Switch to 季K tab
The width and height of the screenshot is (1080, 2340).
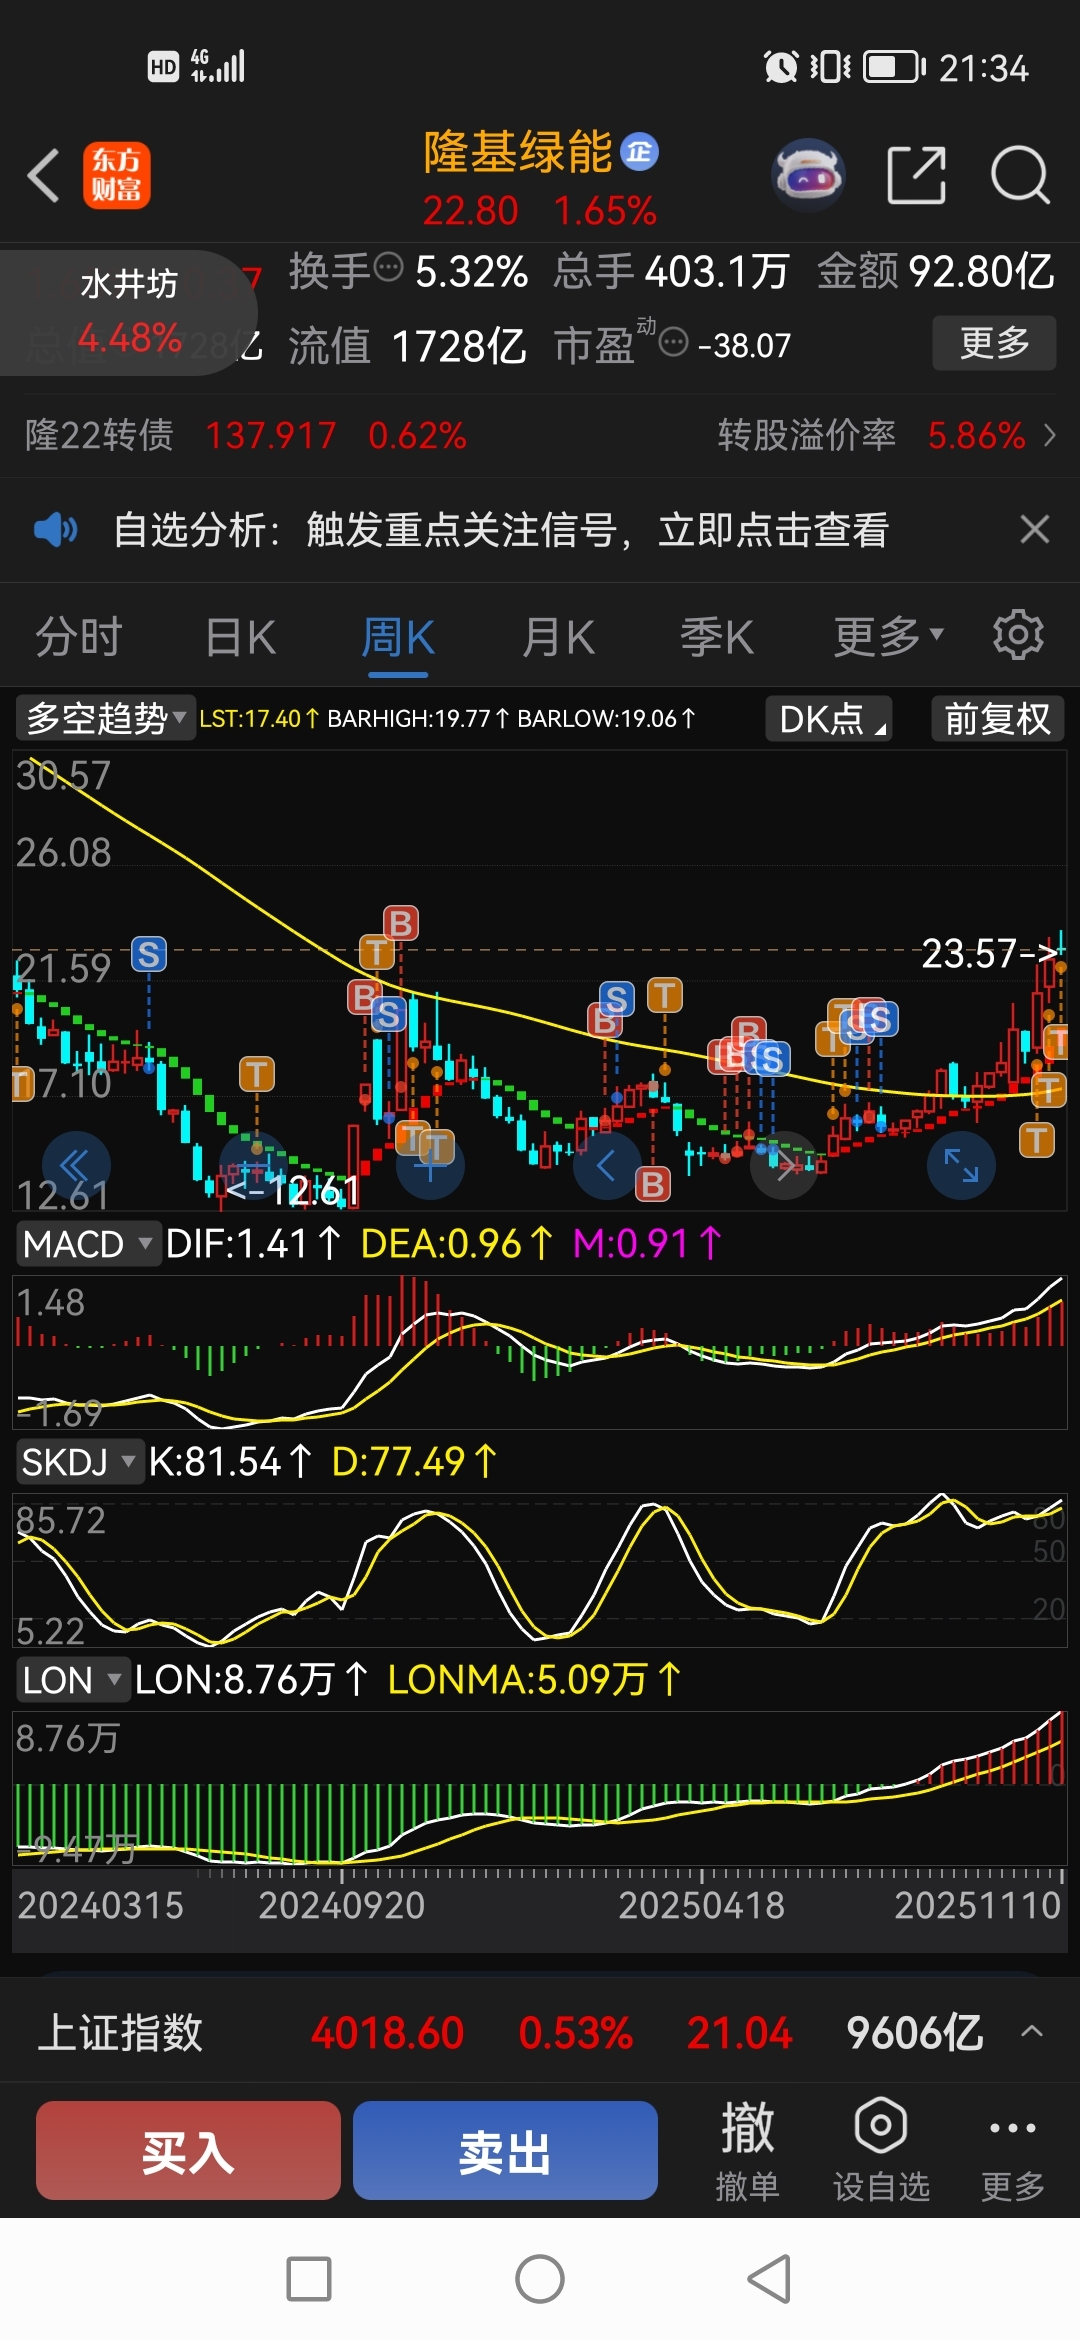click(x=717, y=636)
